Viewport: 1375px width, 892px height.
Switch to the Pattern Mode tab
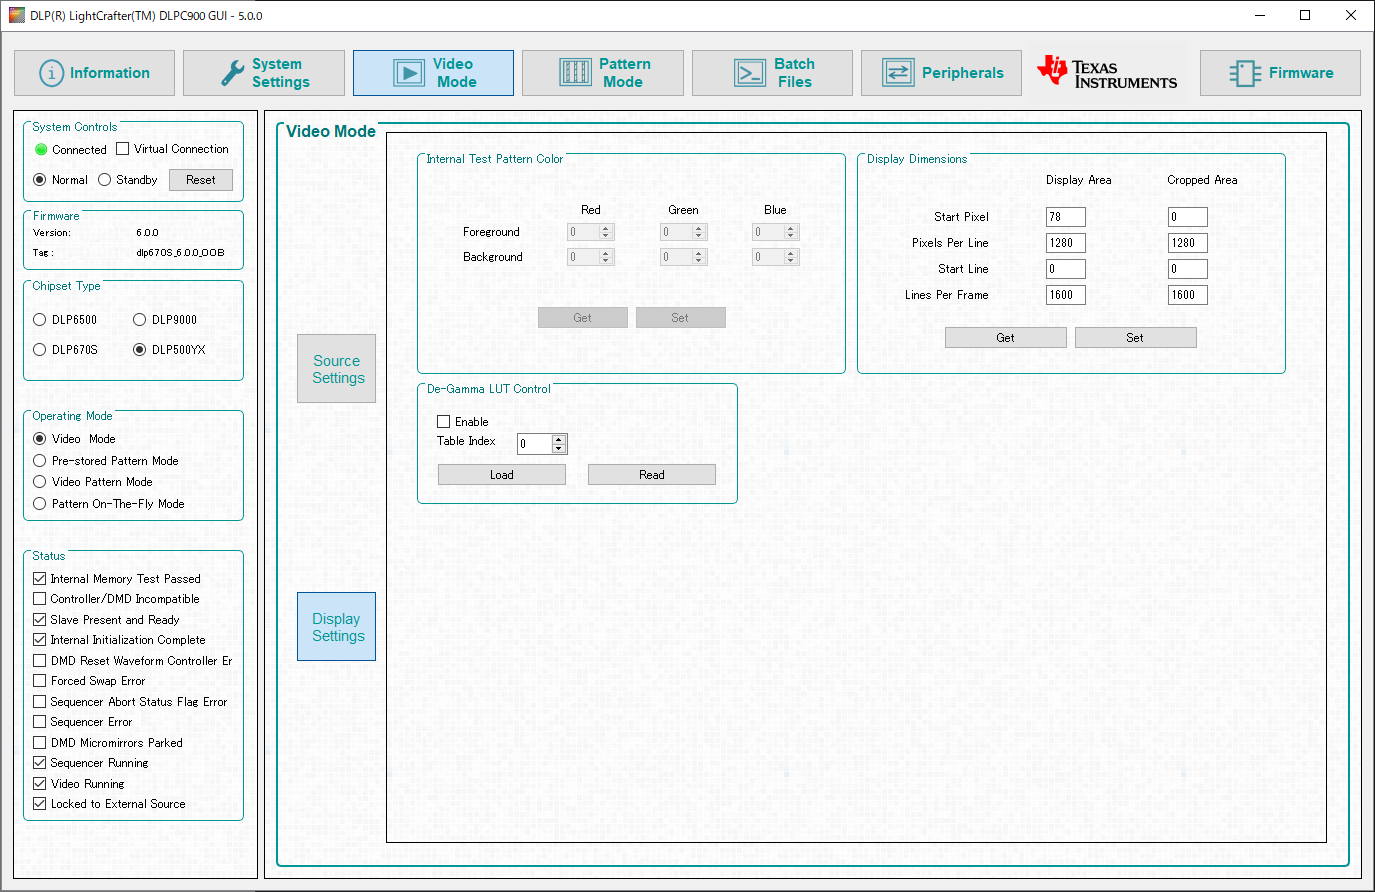(x=603, y=73)
